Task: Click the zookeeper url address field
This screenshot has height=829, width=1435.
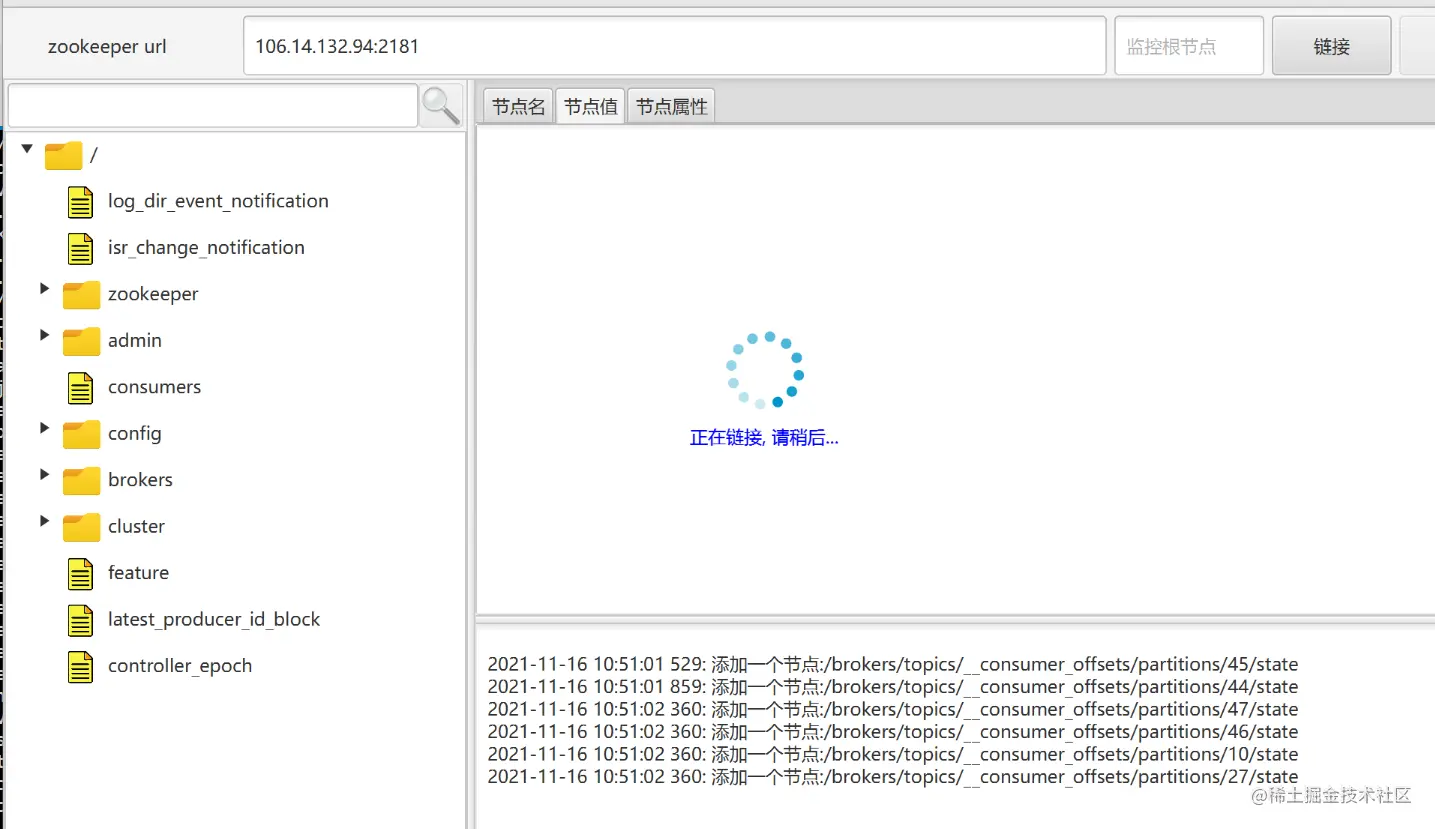Action: pos(675,46)
